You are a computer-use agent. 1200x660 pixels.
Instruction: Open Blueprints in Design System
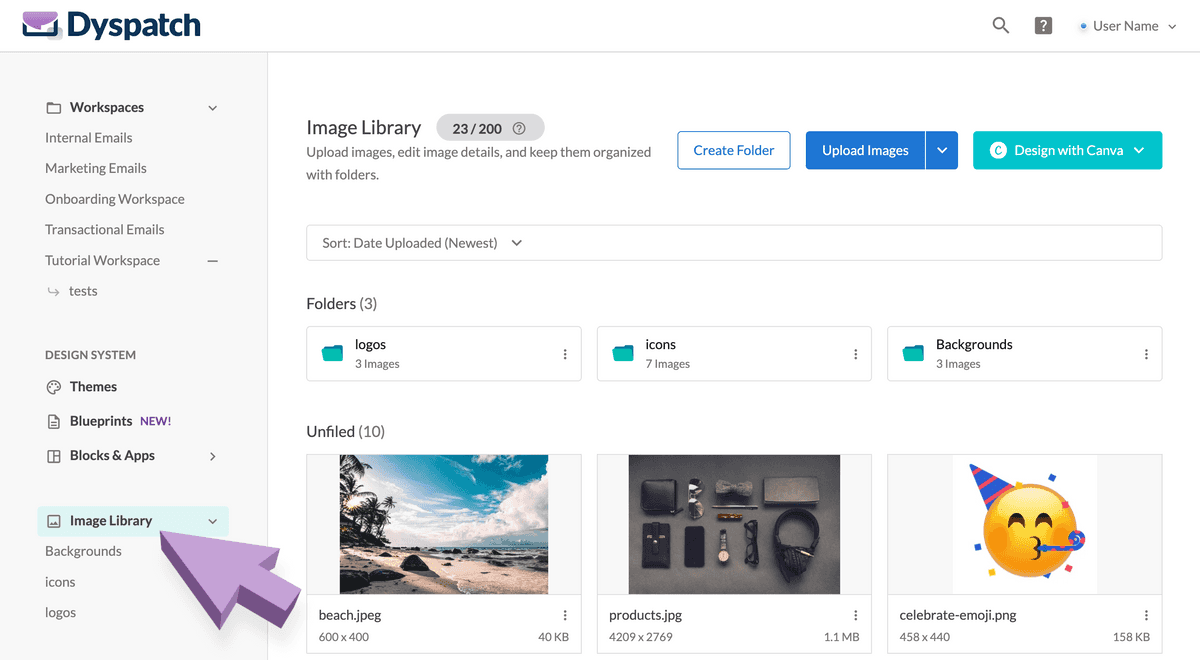(x=101, y=421)
